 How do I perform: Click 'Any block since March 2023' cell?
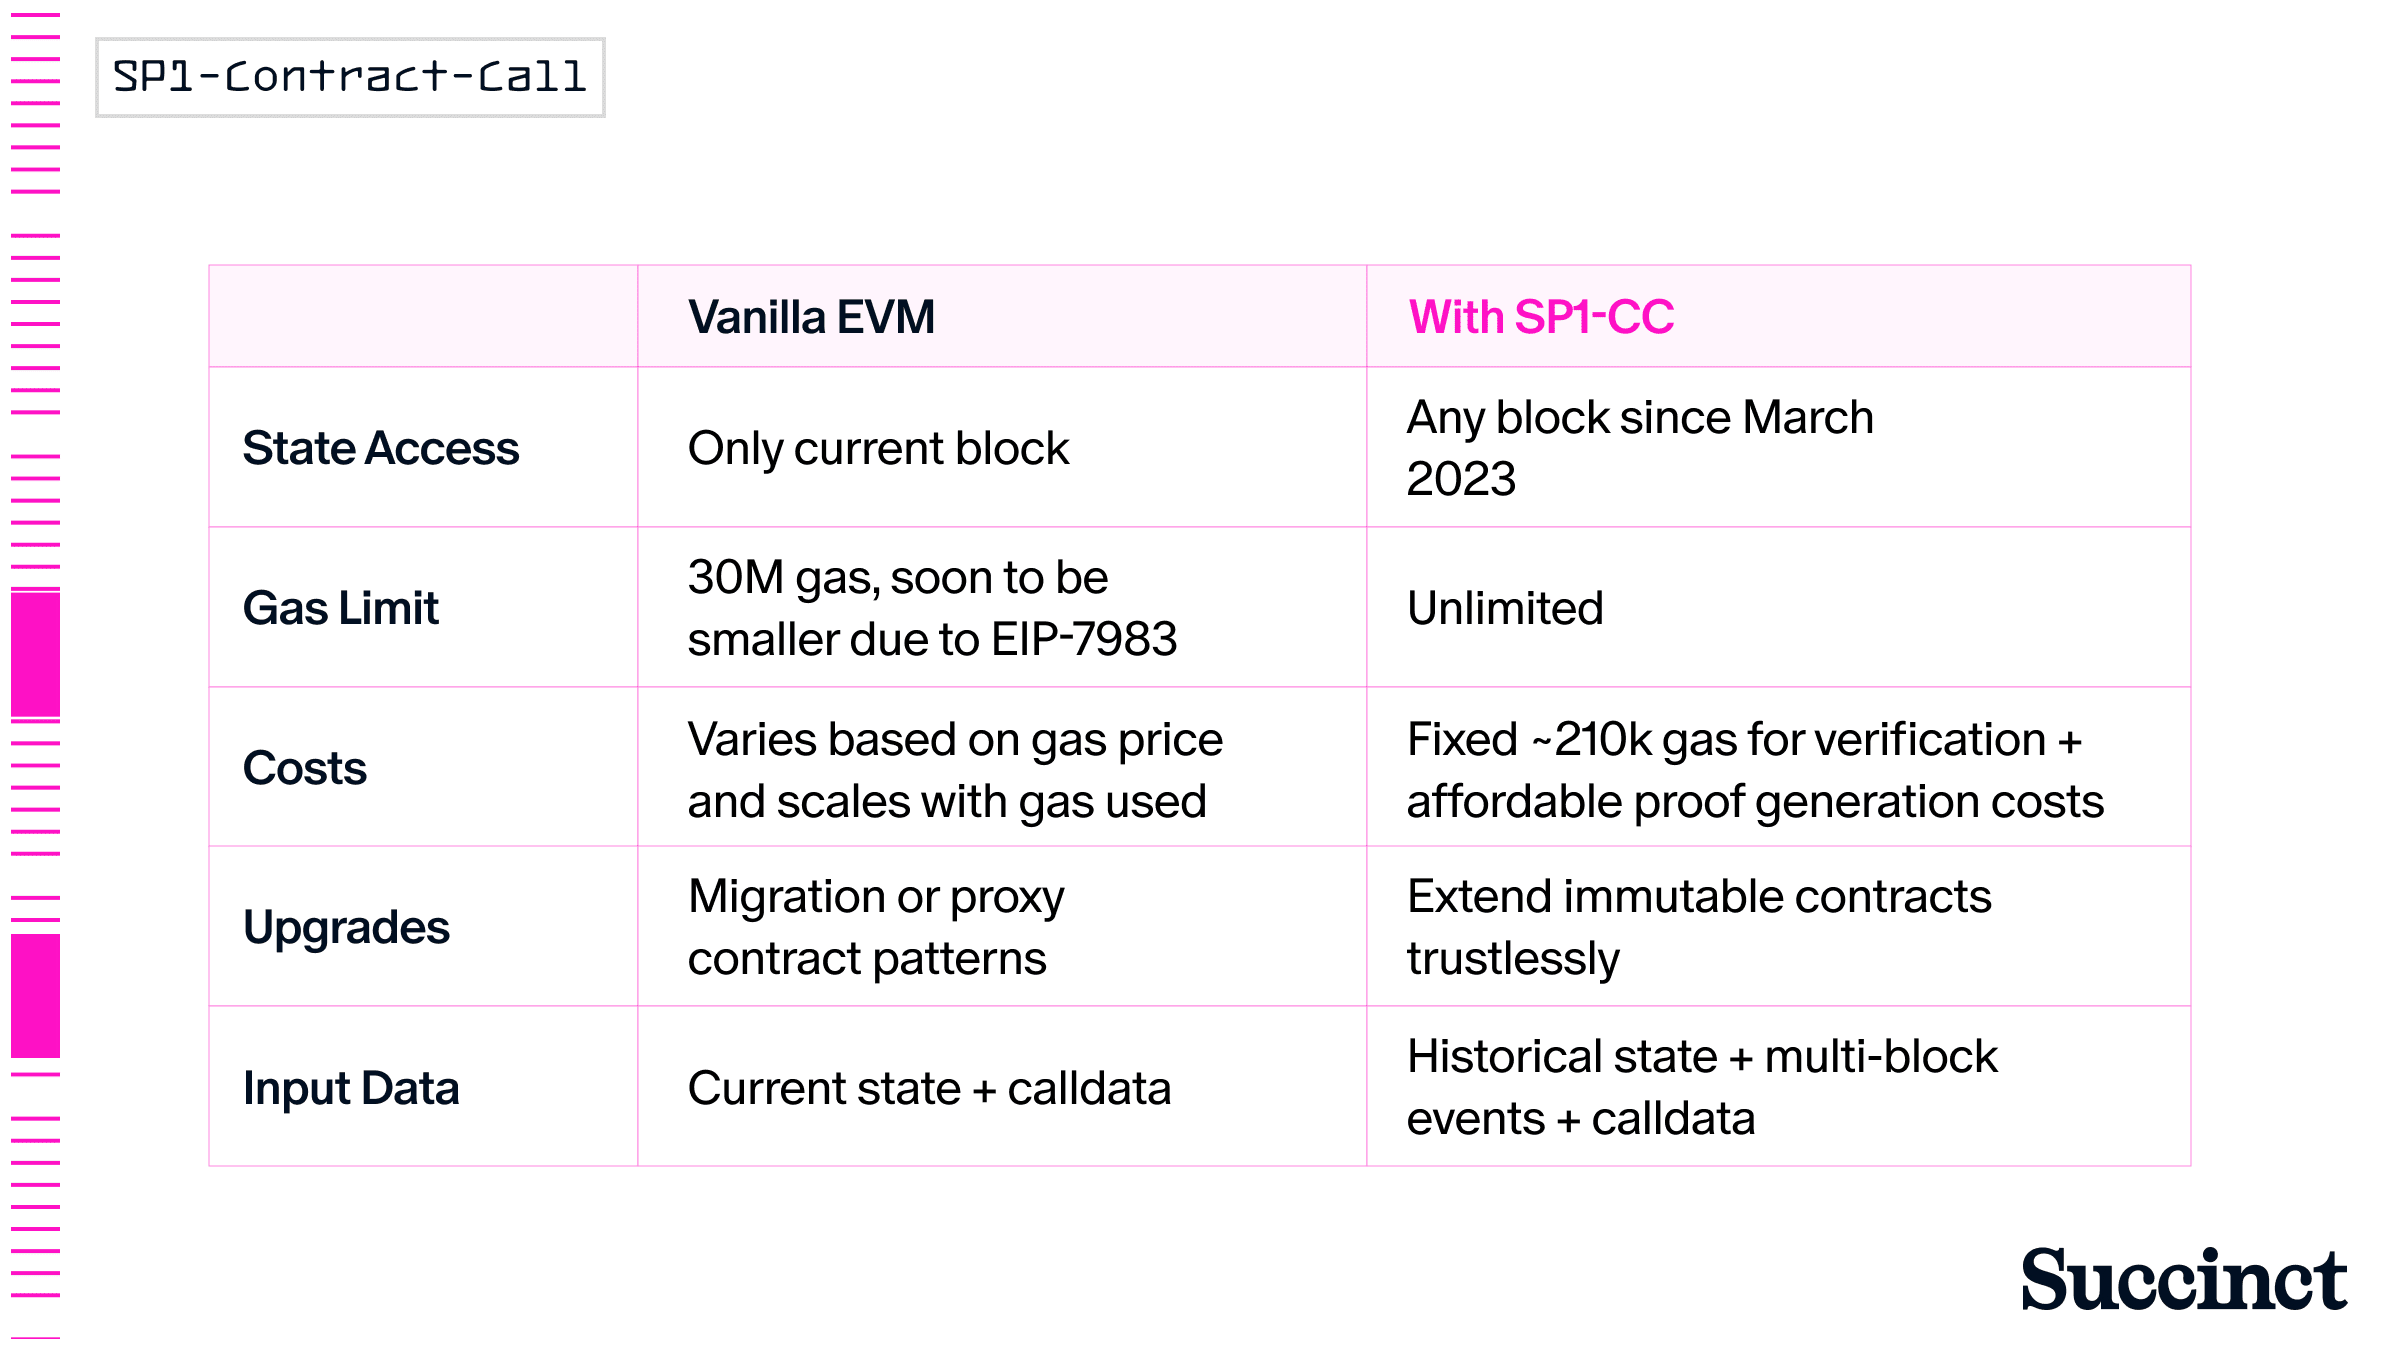pos(1640,447)
